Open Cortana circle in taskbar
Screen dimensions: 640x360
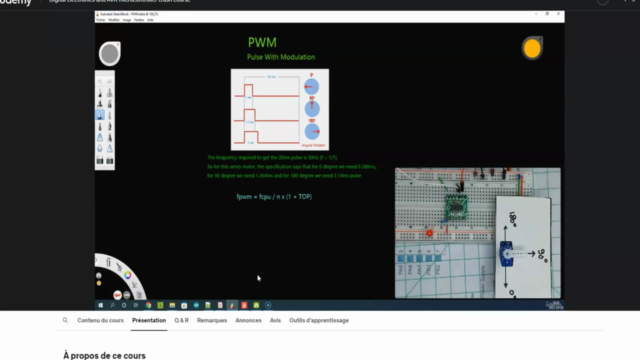coord(124,305)
